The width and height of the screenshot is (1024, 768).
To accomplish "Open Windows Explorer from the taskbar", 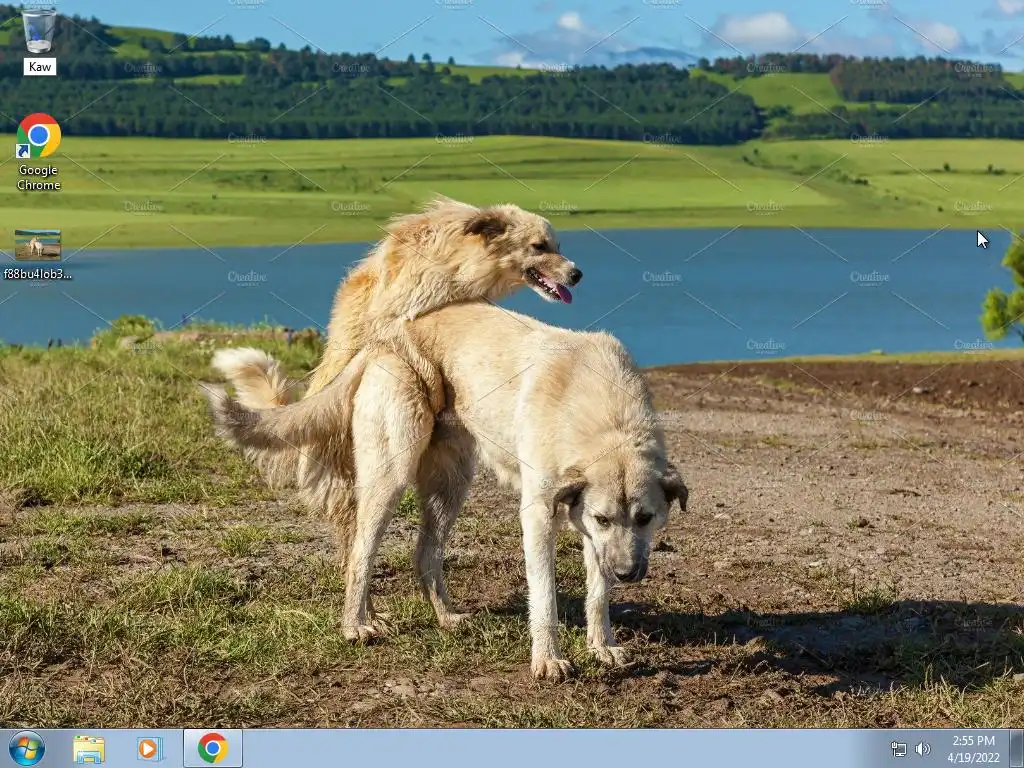I will pos(89,749).
